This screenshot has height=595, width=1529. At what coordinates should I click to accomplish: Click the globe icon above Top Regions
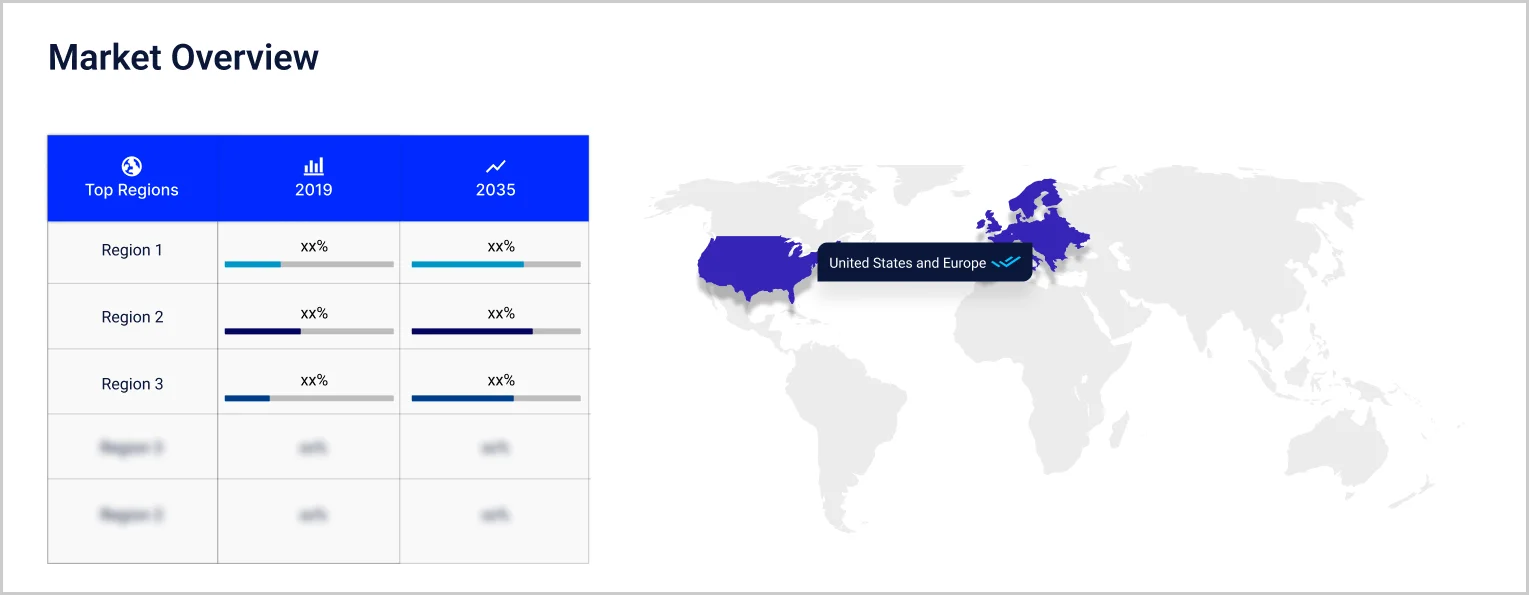coord(131,166)
